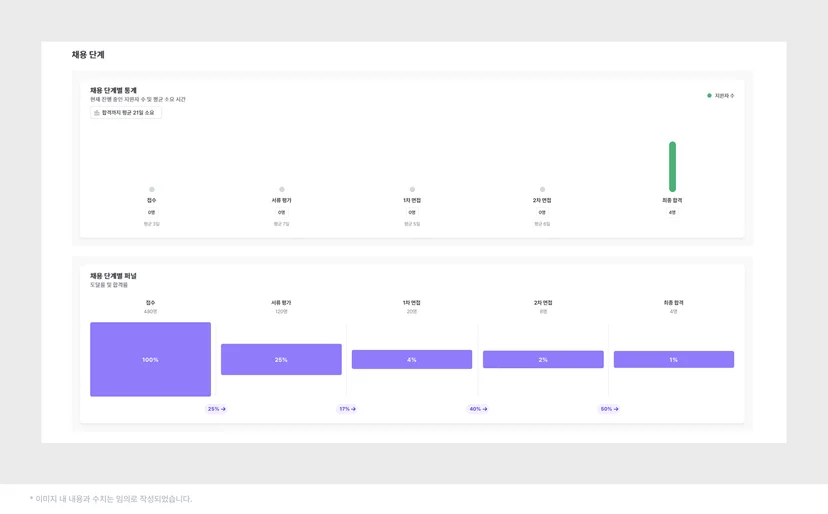The image size is (828, 514).
Task: Click the 도달률 및 합격률 subtitle
Action: point(109,285)
